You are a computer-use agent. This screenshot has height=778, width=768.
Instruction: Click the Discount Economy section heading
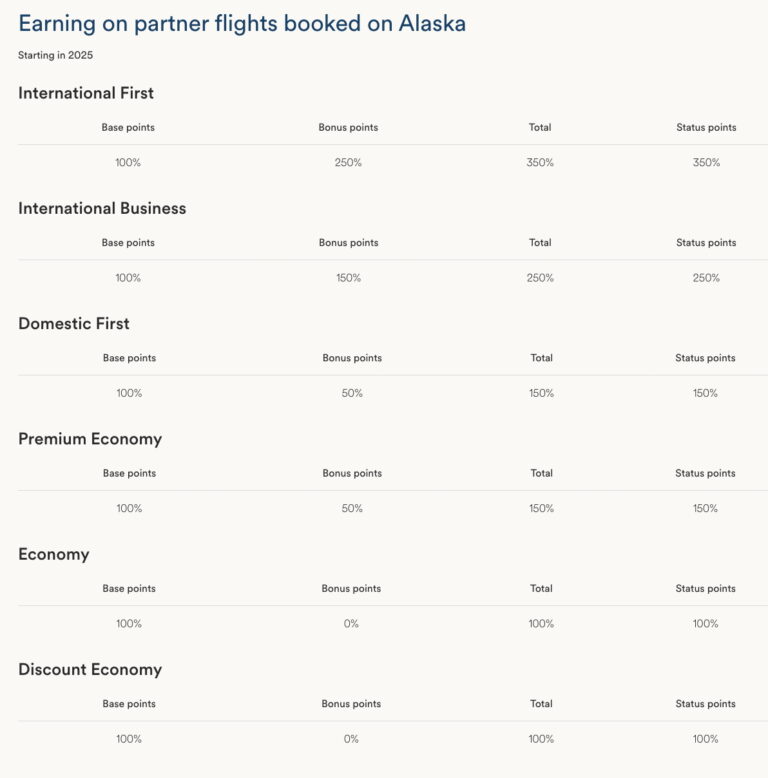pyautogui.click(x=90, y=669)
